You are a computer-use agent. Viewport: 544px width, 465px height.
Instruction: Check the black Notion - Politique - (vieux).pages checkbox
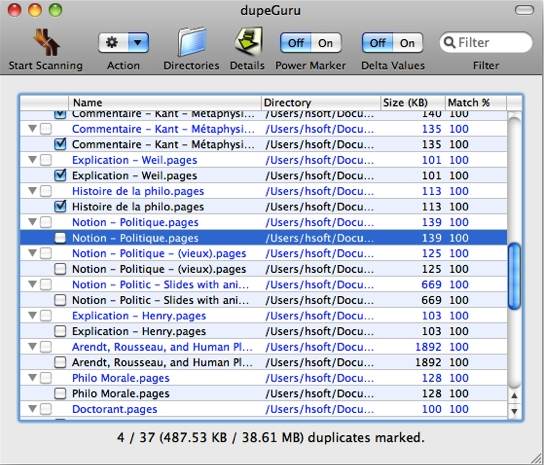[60, 269]
